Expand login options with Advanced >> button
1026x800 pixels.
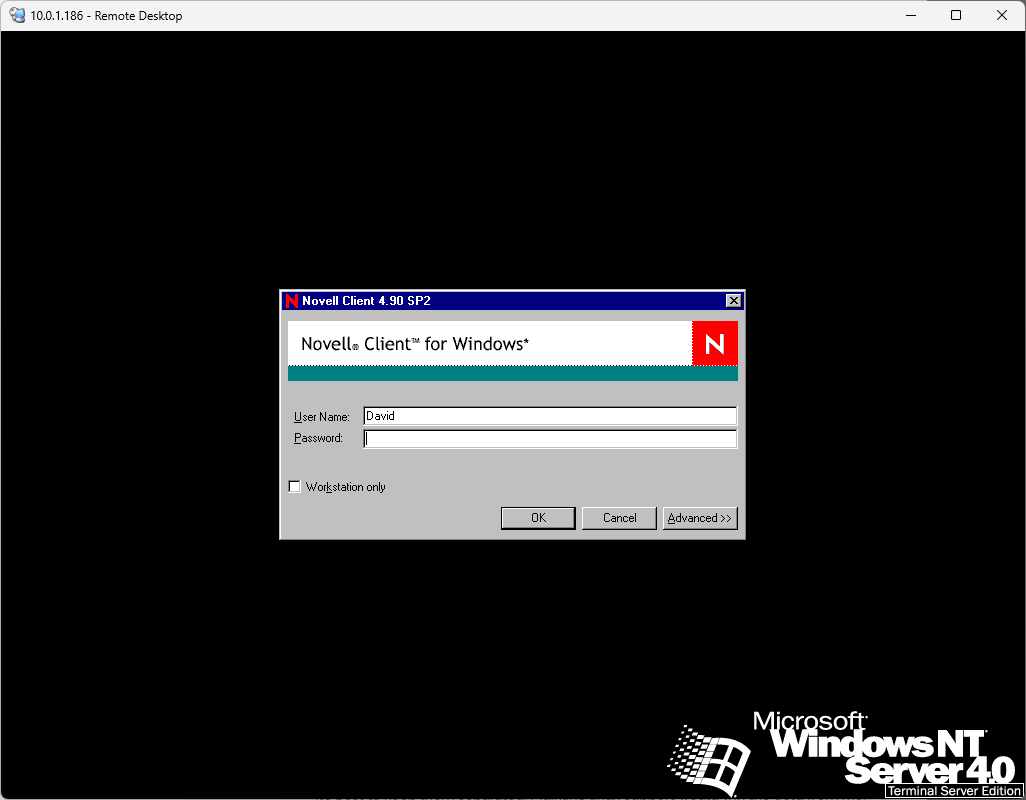[x=700, y=518]
